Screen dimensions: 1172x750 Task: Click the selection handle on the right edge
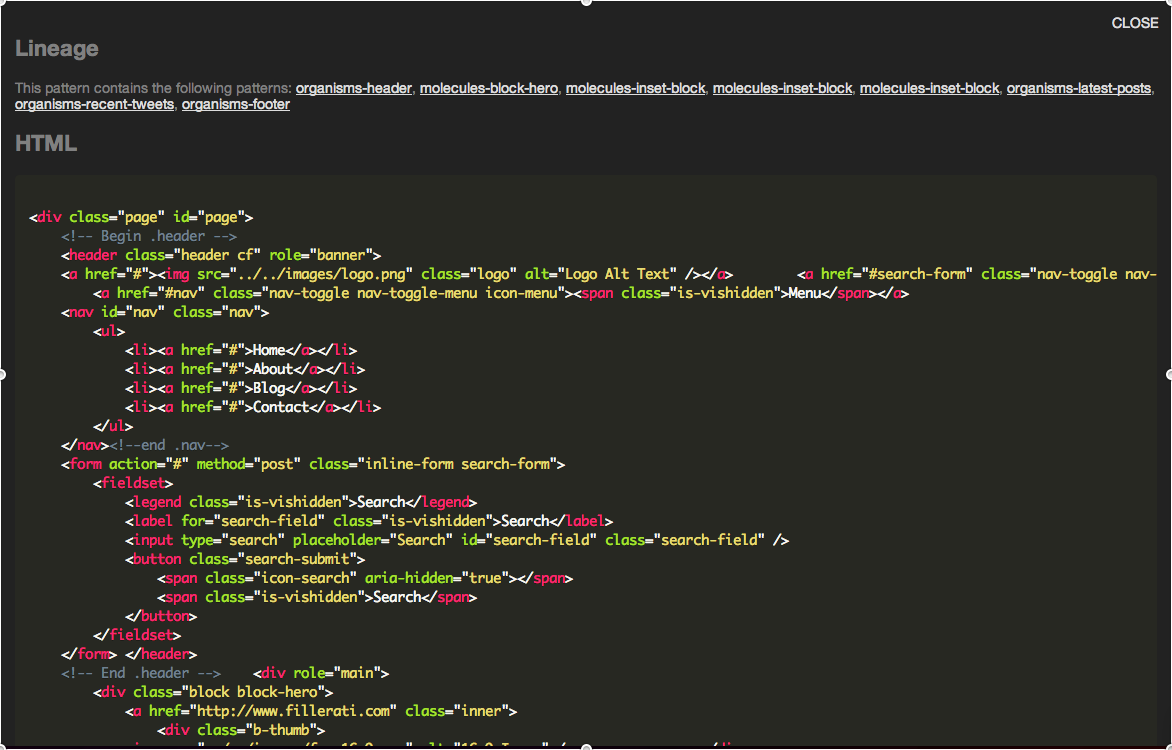(1169, 374)
